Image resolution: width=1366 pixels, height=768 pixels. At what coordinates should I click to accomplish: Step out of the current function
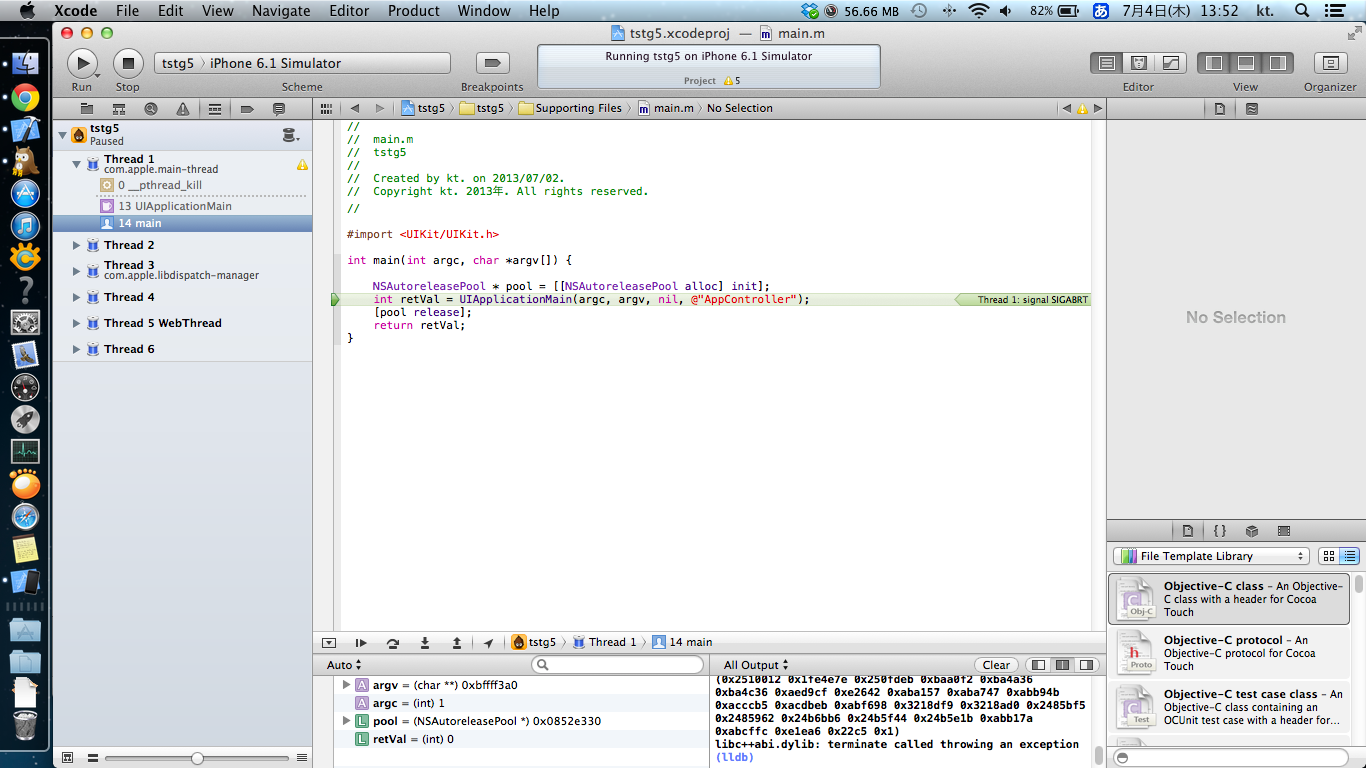point(457,642)
